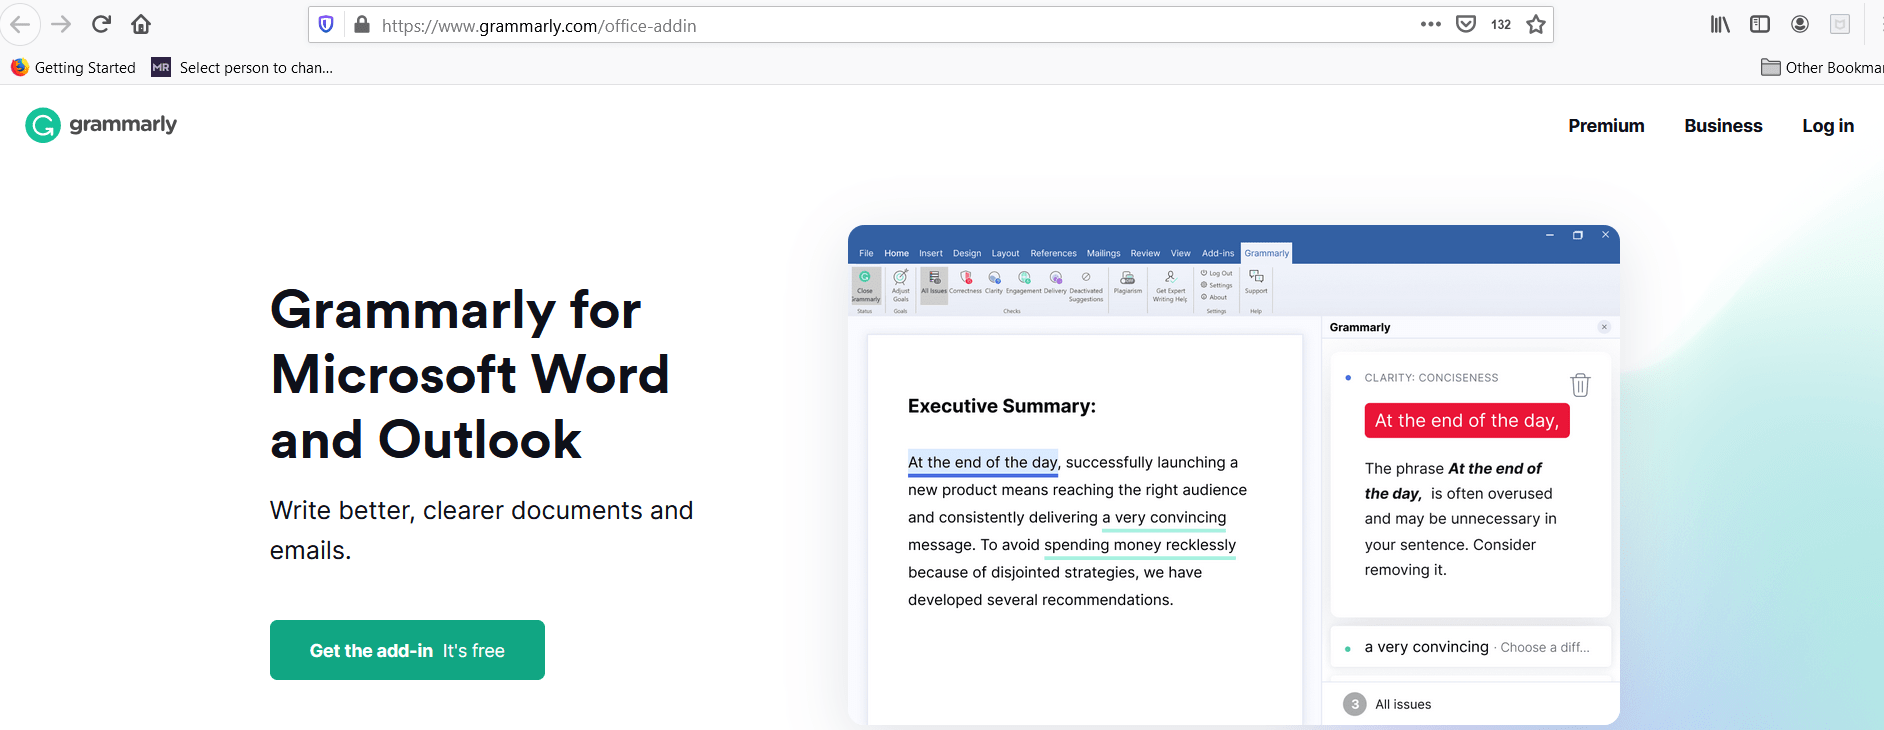This screenshot has height=730, width=1884.
Task: Switch to the Review ribbon tab
Action: point(1145,253)
